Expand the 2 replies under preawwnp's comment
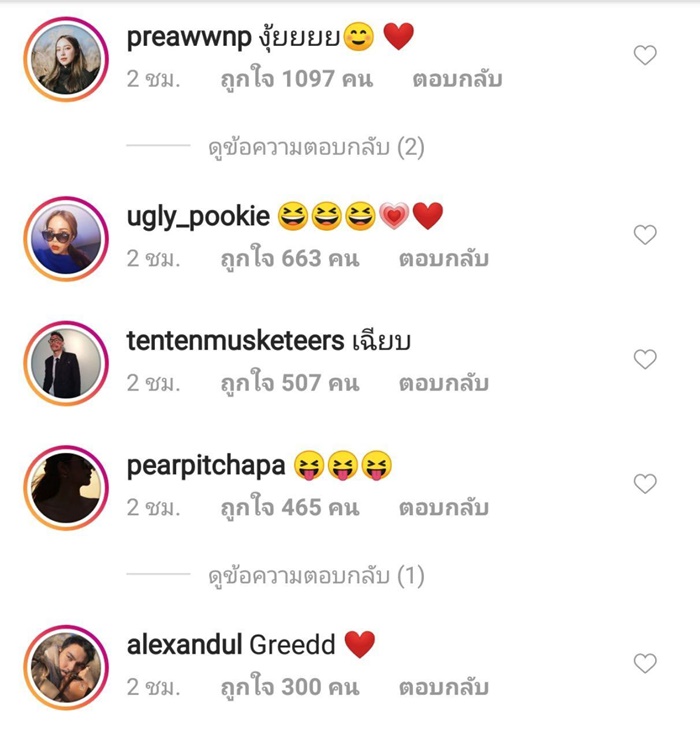700x739 pixels. [316, 148]
